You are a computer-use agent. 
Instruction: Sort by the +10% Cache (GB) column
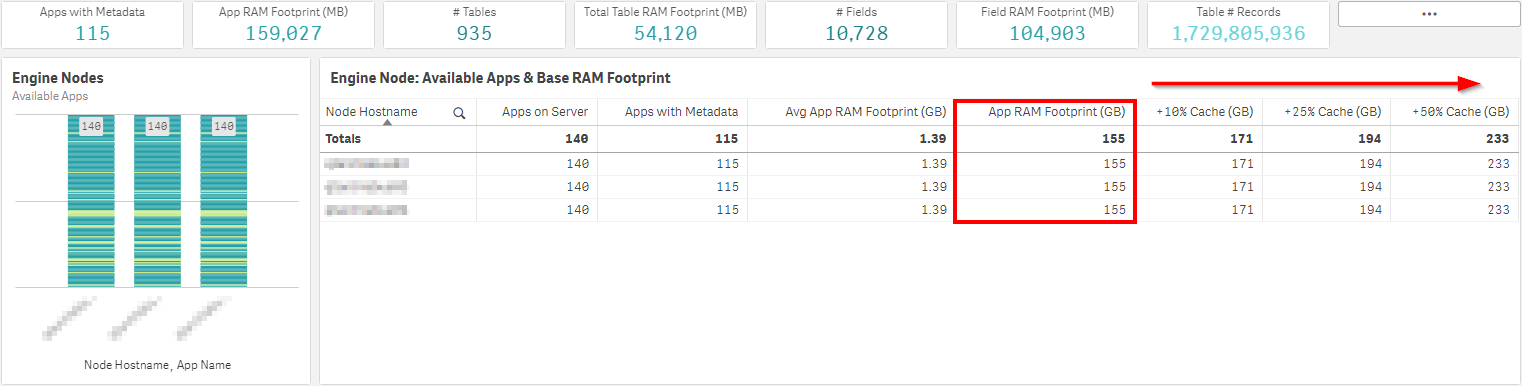pyautogui.click(x=1205, y=112)
